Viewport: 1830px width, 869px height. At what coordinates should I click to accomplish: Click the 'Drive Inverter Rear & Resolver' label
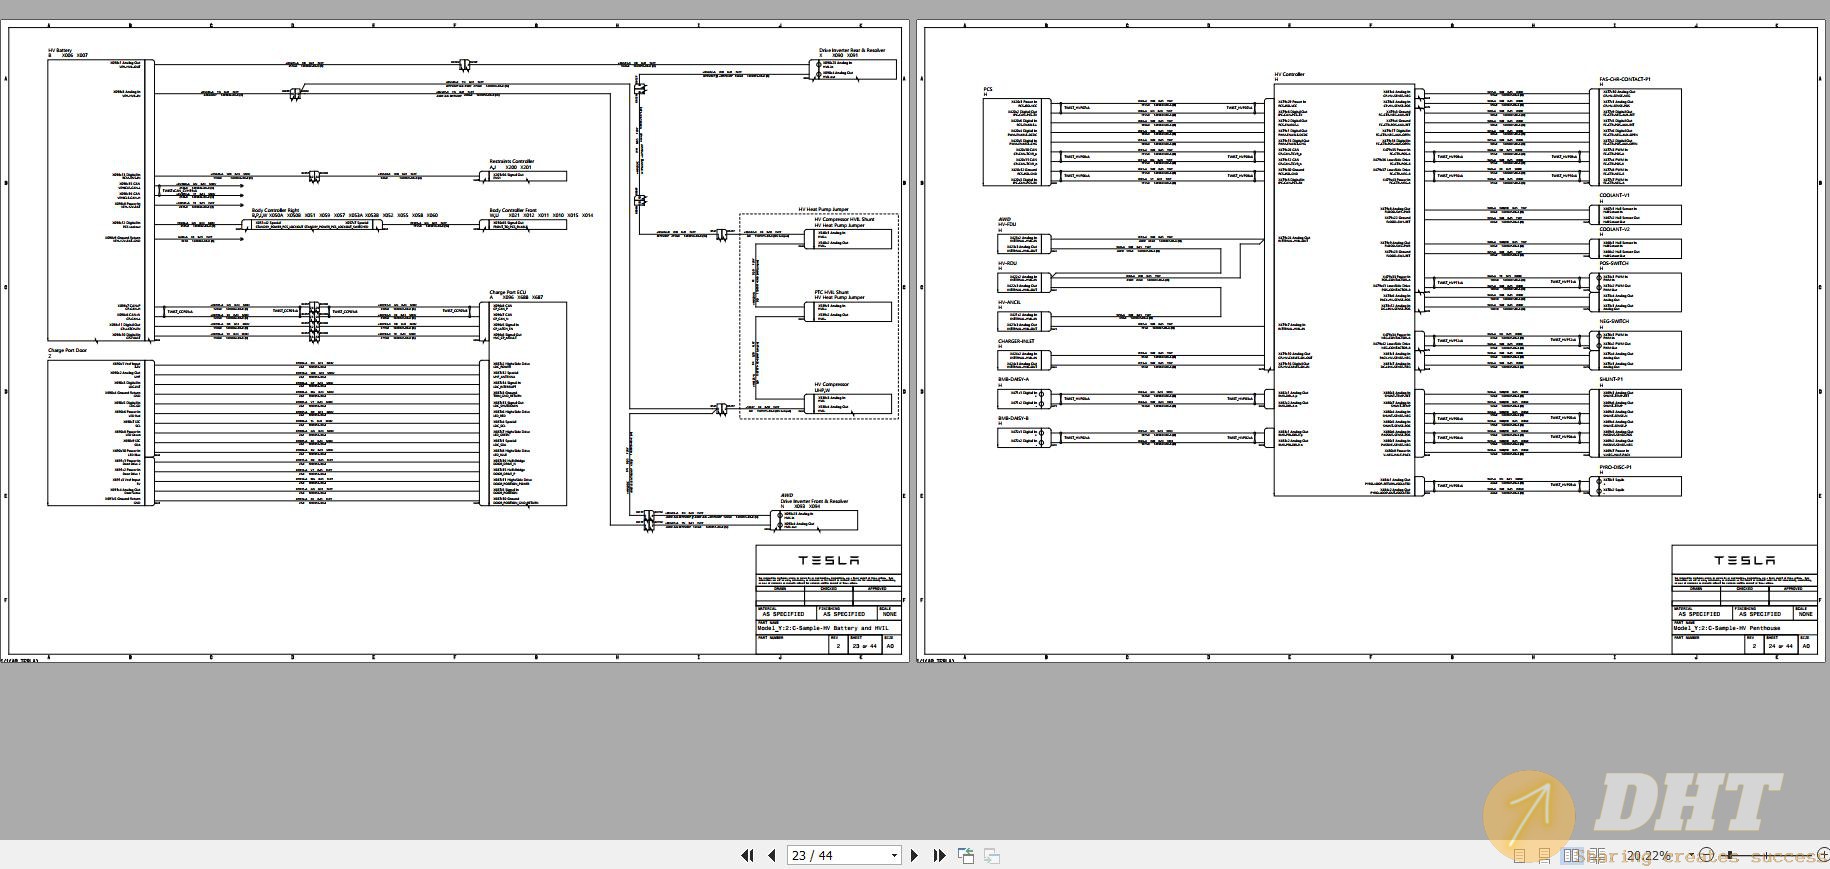tap(852, 49)
